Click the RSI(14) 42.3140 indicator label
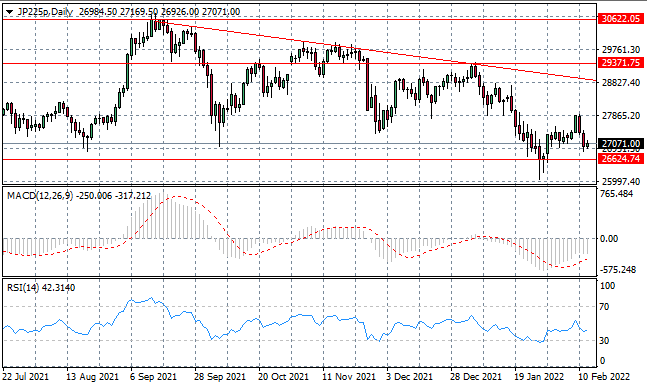The width and height of the screenshot is (647, 387). pos(41,288)
